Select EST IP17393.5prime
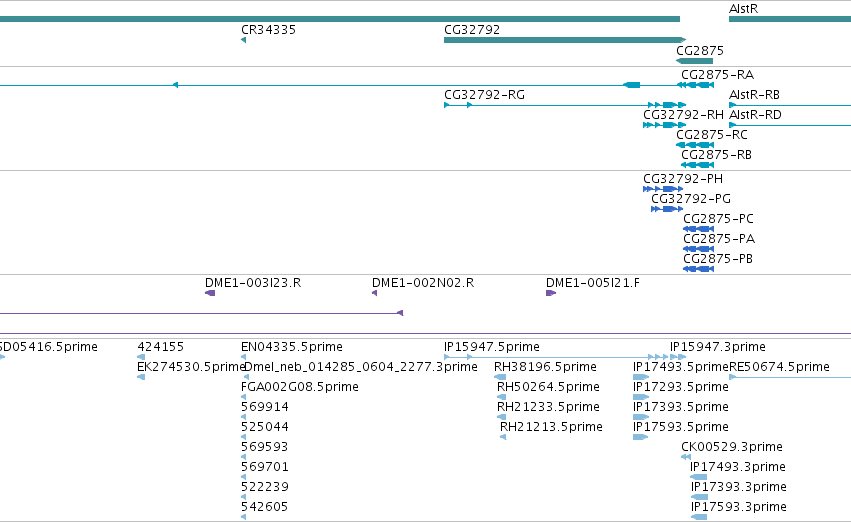 tap(681, 408)
